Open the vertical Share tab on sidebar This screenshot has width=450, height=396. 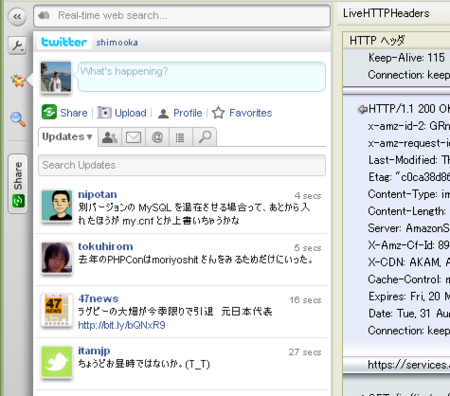[18, 183]
